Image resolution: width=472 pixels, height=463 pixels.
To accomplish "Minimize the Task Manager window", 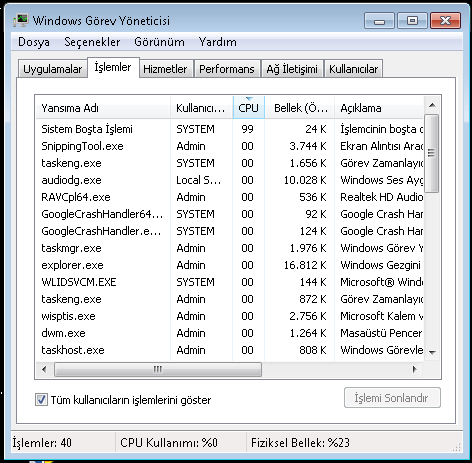I will pyautogui.click(x=379, y=21).
